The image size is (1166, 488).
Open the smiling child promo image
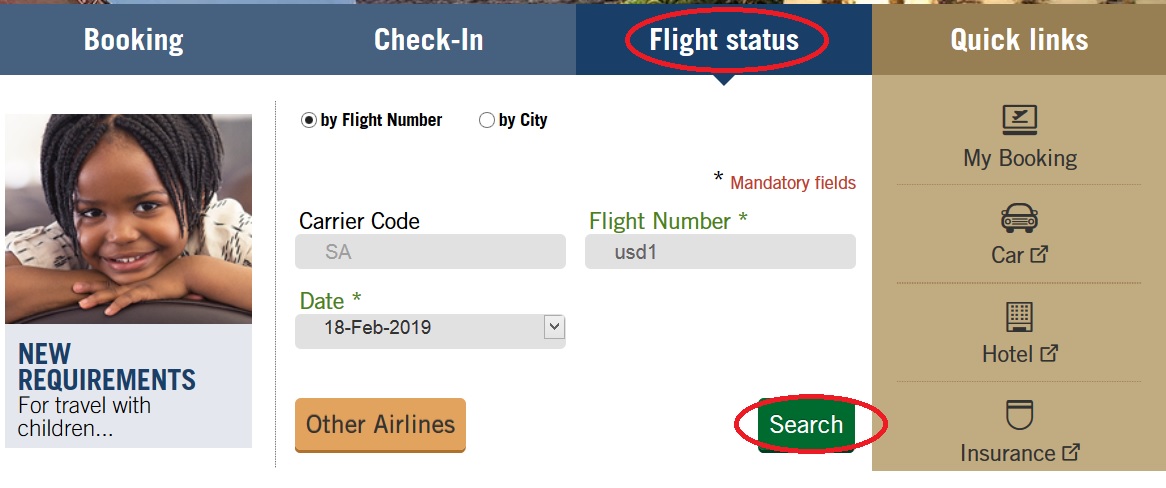point(128,218)
